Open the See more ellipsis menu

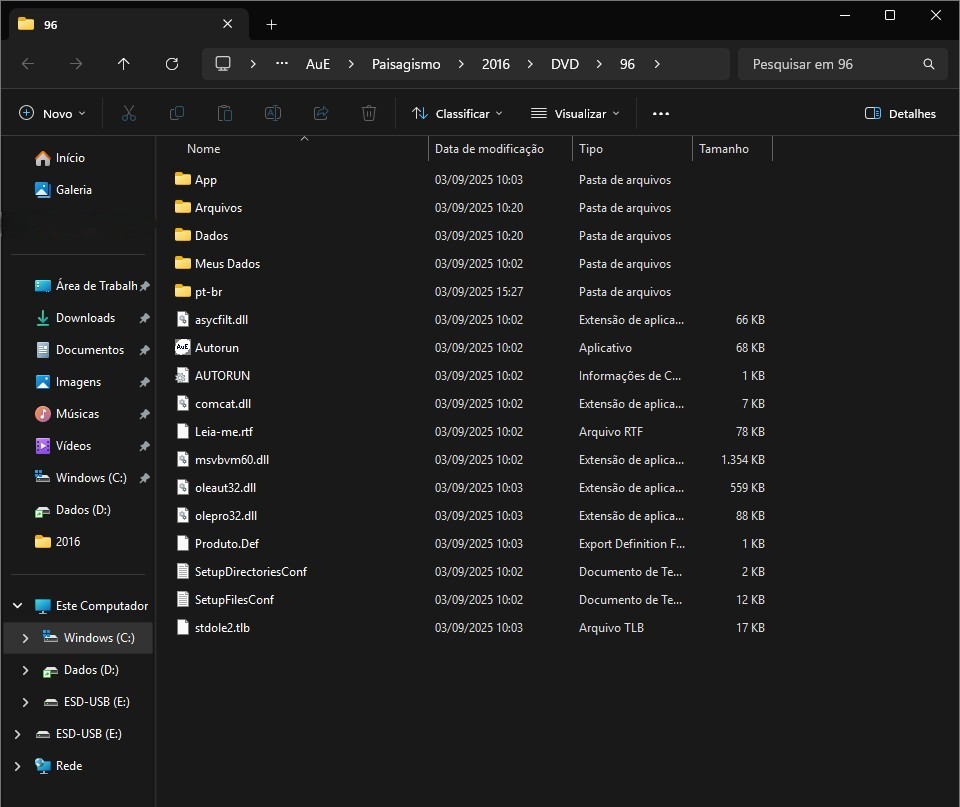(x=660, y=113)
